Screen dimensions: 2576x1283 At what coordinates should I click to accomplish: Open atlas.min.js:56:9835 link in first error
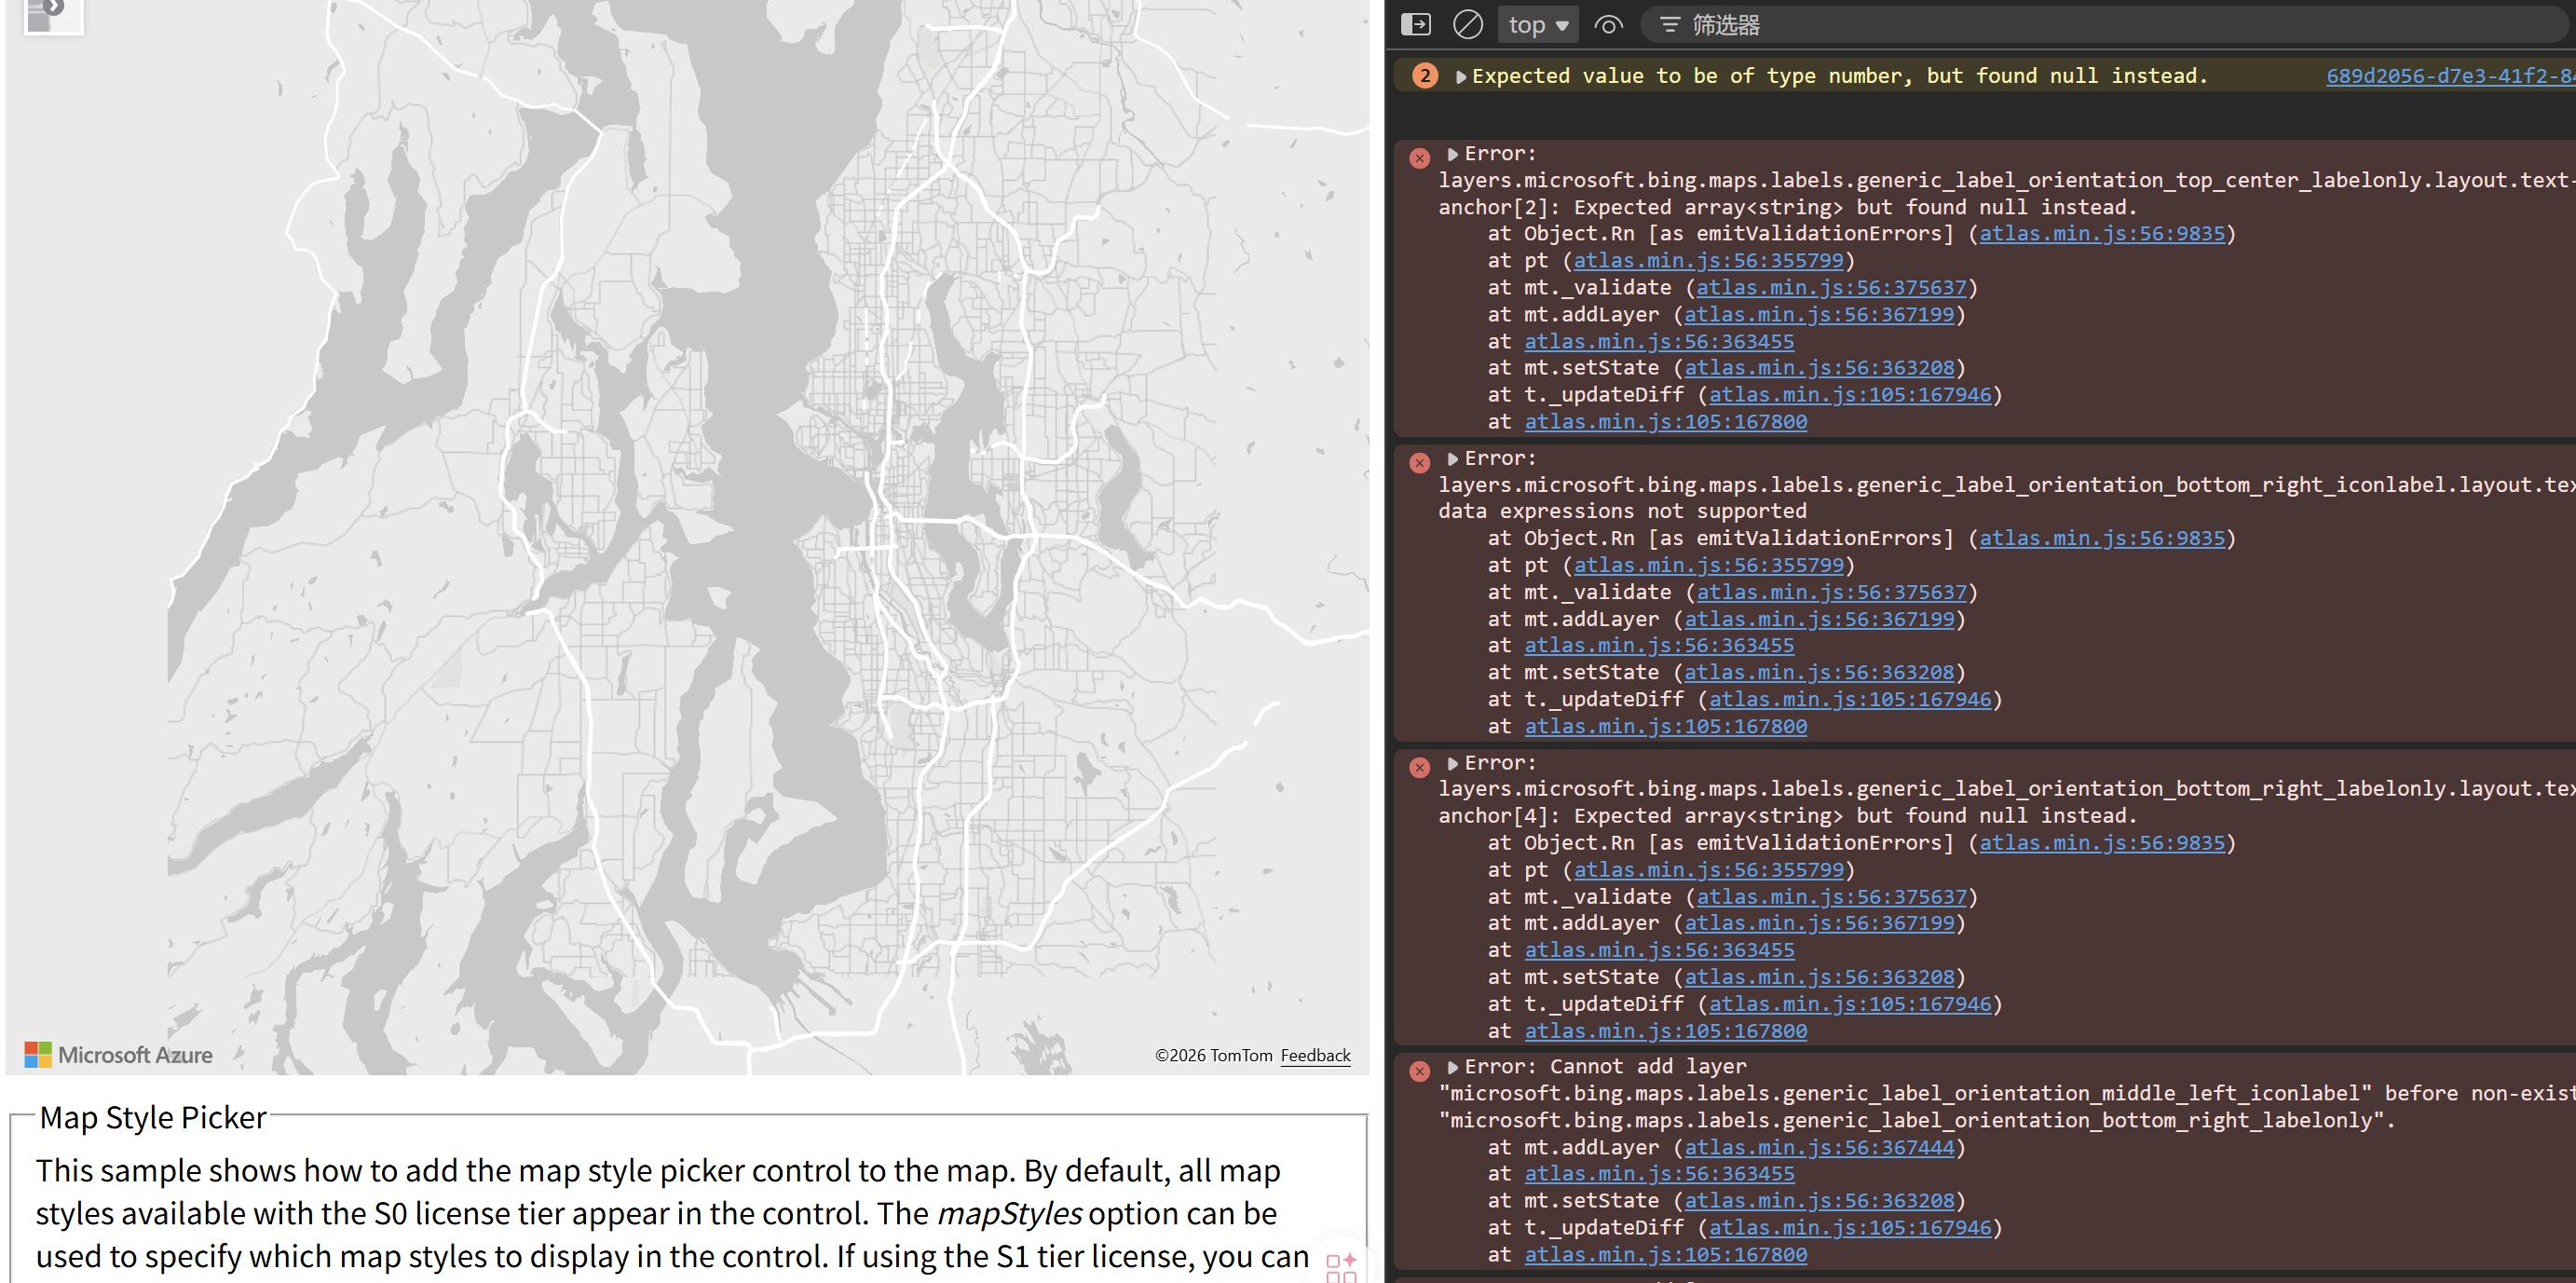[x=2102, y=233]
